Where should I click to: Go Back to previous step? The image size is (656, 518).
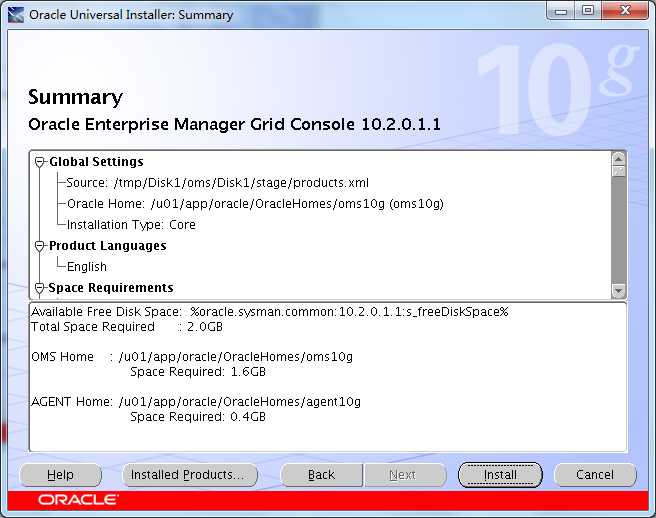pos(321,475)
